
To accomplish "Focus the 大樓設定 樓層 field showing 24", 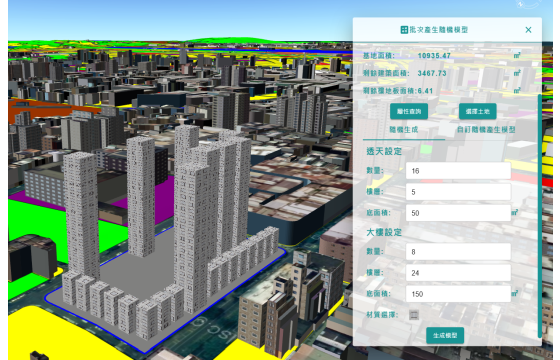I will pos(458,273).
